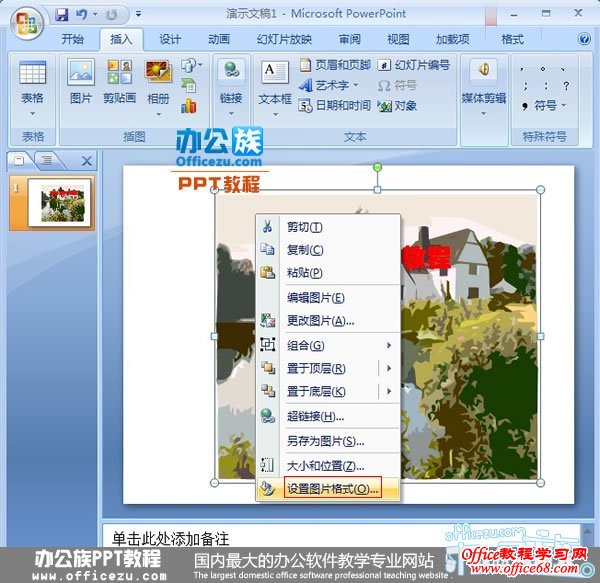Click the Office button logo
Screen dimensions: 600x583
(26, 21)
